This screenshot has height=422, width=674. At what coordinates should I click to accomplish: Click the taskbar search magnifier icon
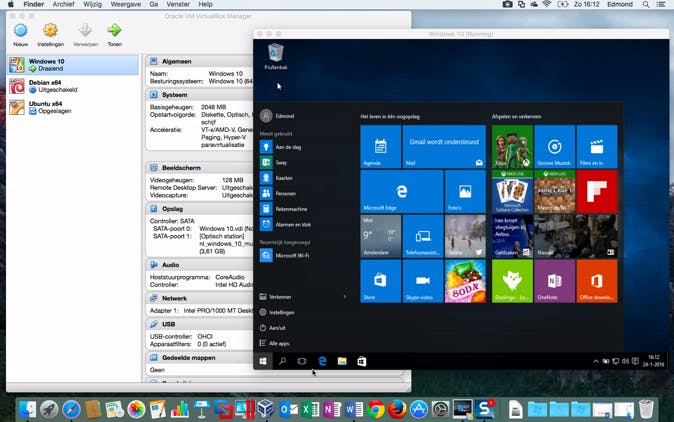tap(282, 361)
